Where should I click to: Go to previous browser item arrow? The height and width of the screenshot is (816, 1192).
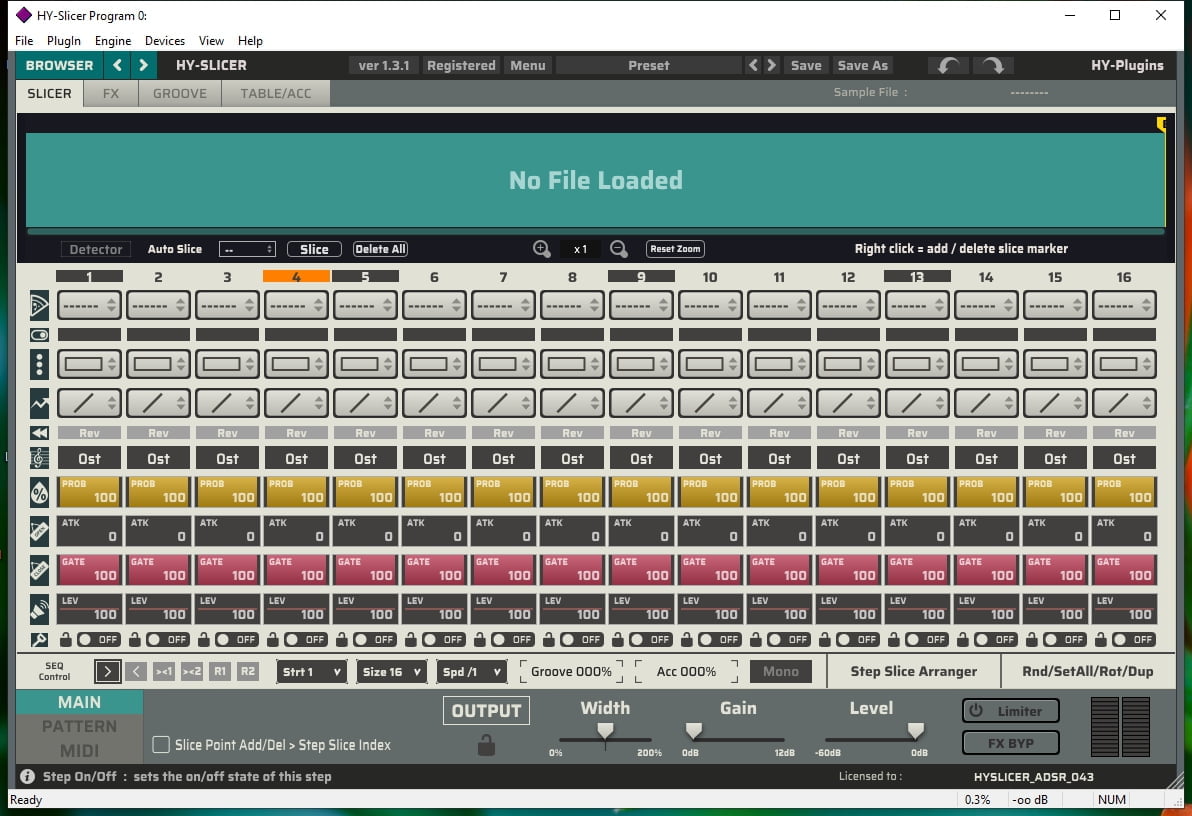tap(117, 65)
